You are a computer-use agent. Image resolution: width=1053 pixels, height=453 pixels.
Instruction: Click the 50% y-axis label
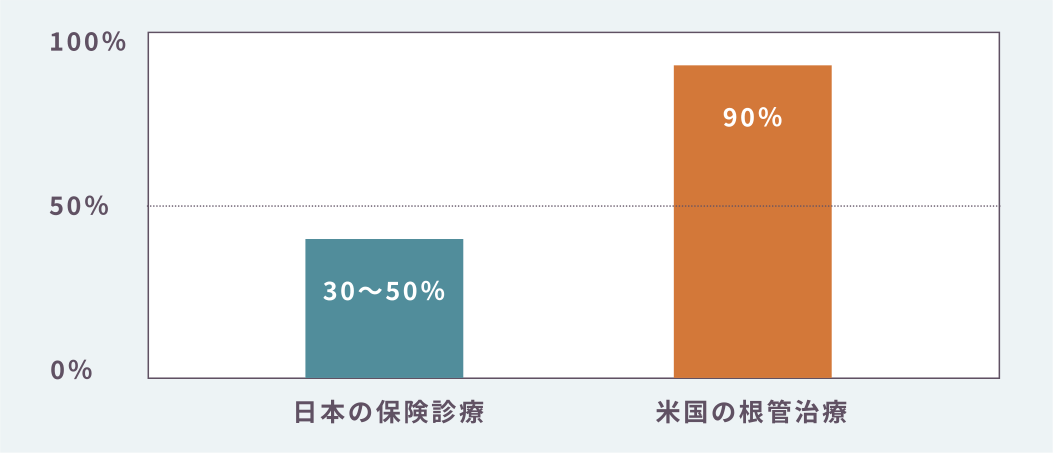[80, 206]
